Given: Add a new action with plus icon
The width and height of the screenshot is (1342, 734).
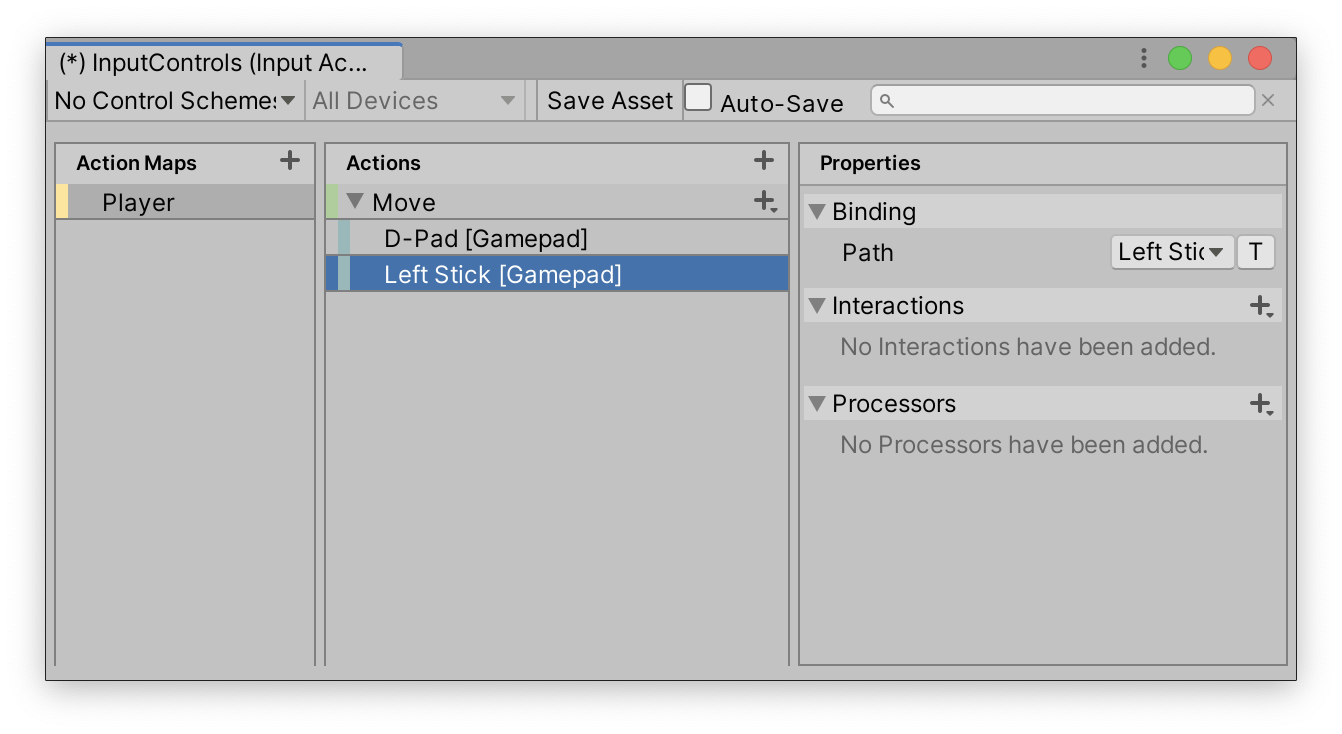Looking at the screenshot, I should coord(764,161).
